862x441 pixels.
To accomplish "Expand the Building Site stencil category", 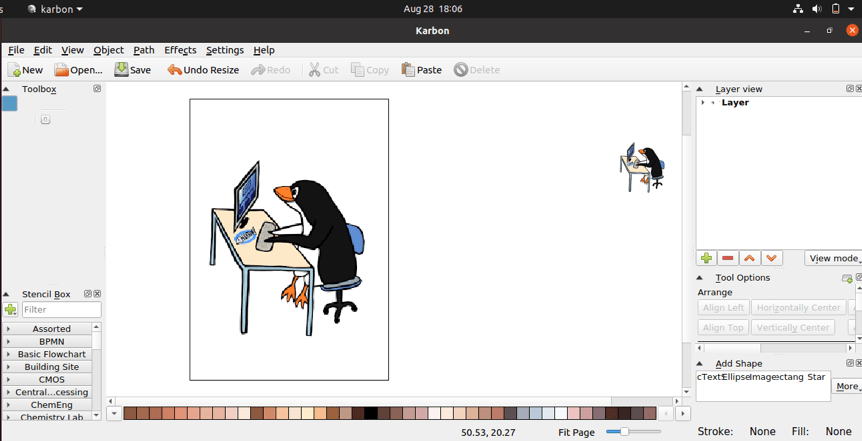I will pyautogui.click(x=8, y=367).
